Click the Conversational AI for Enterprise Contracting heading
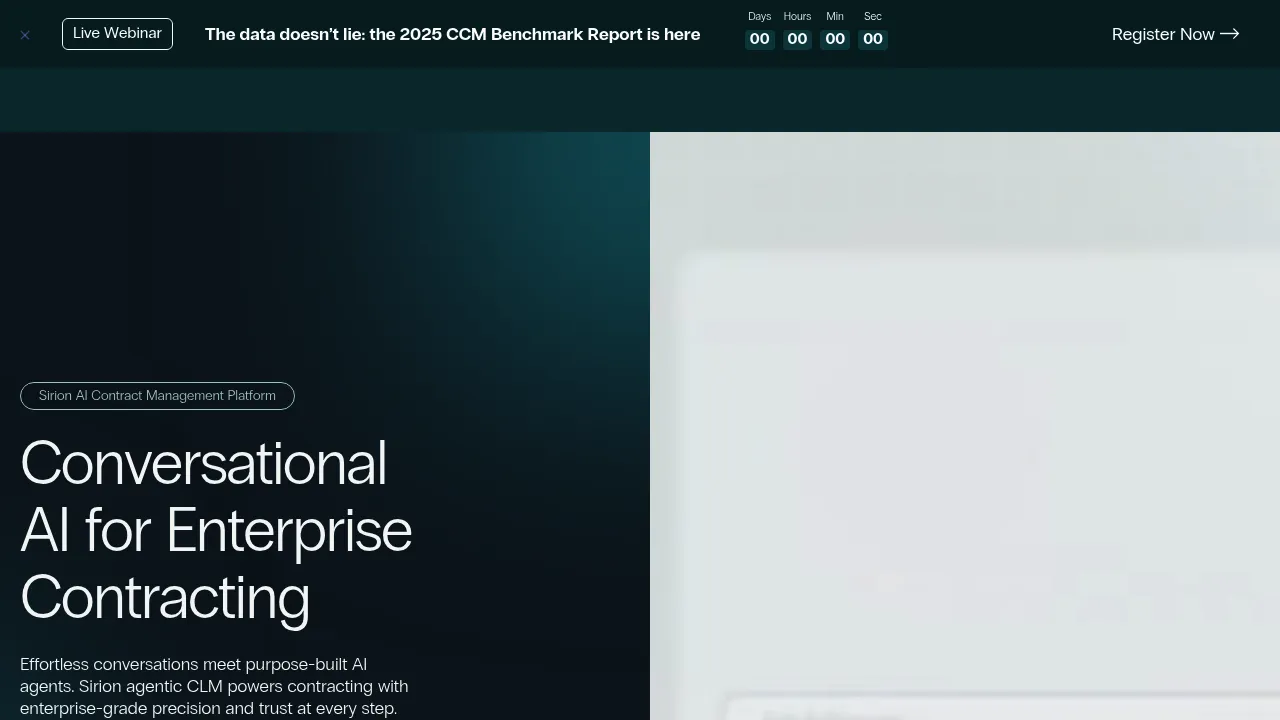 click(216, 530)
